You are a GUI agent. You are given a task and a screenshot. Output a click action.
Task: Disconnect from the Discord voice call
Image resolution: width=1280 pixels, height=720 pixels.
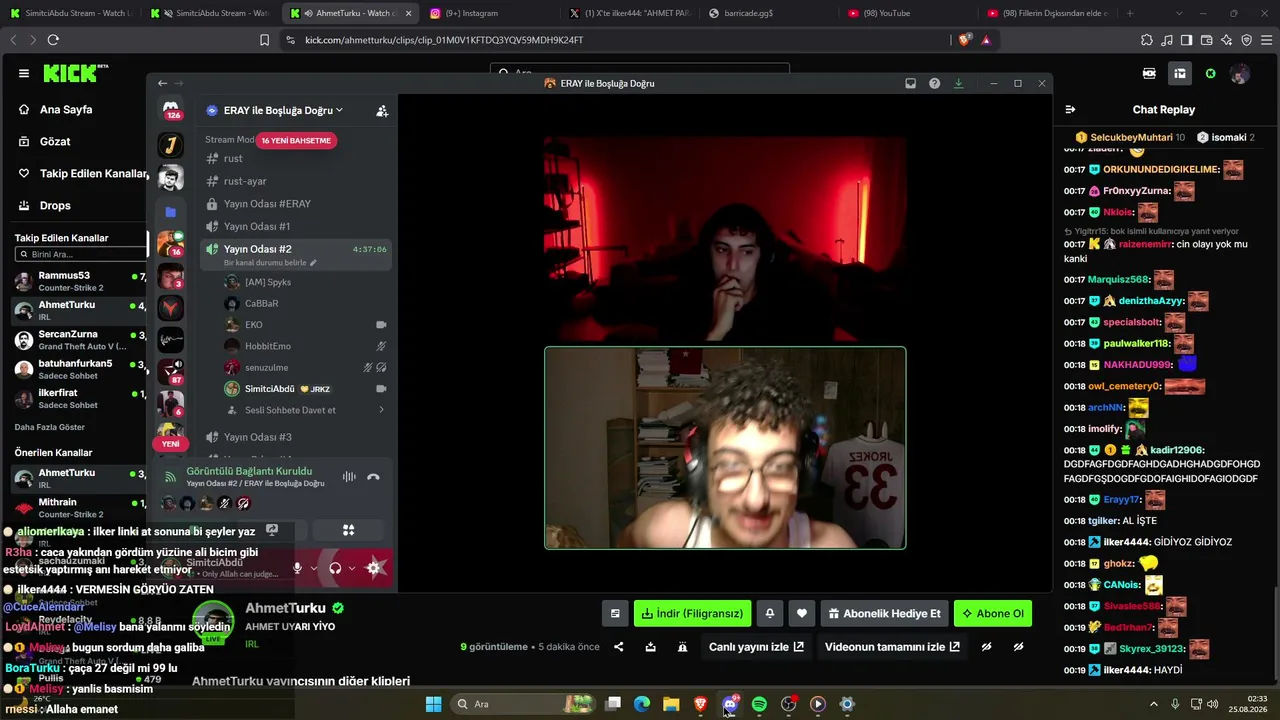(373, 477)
